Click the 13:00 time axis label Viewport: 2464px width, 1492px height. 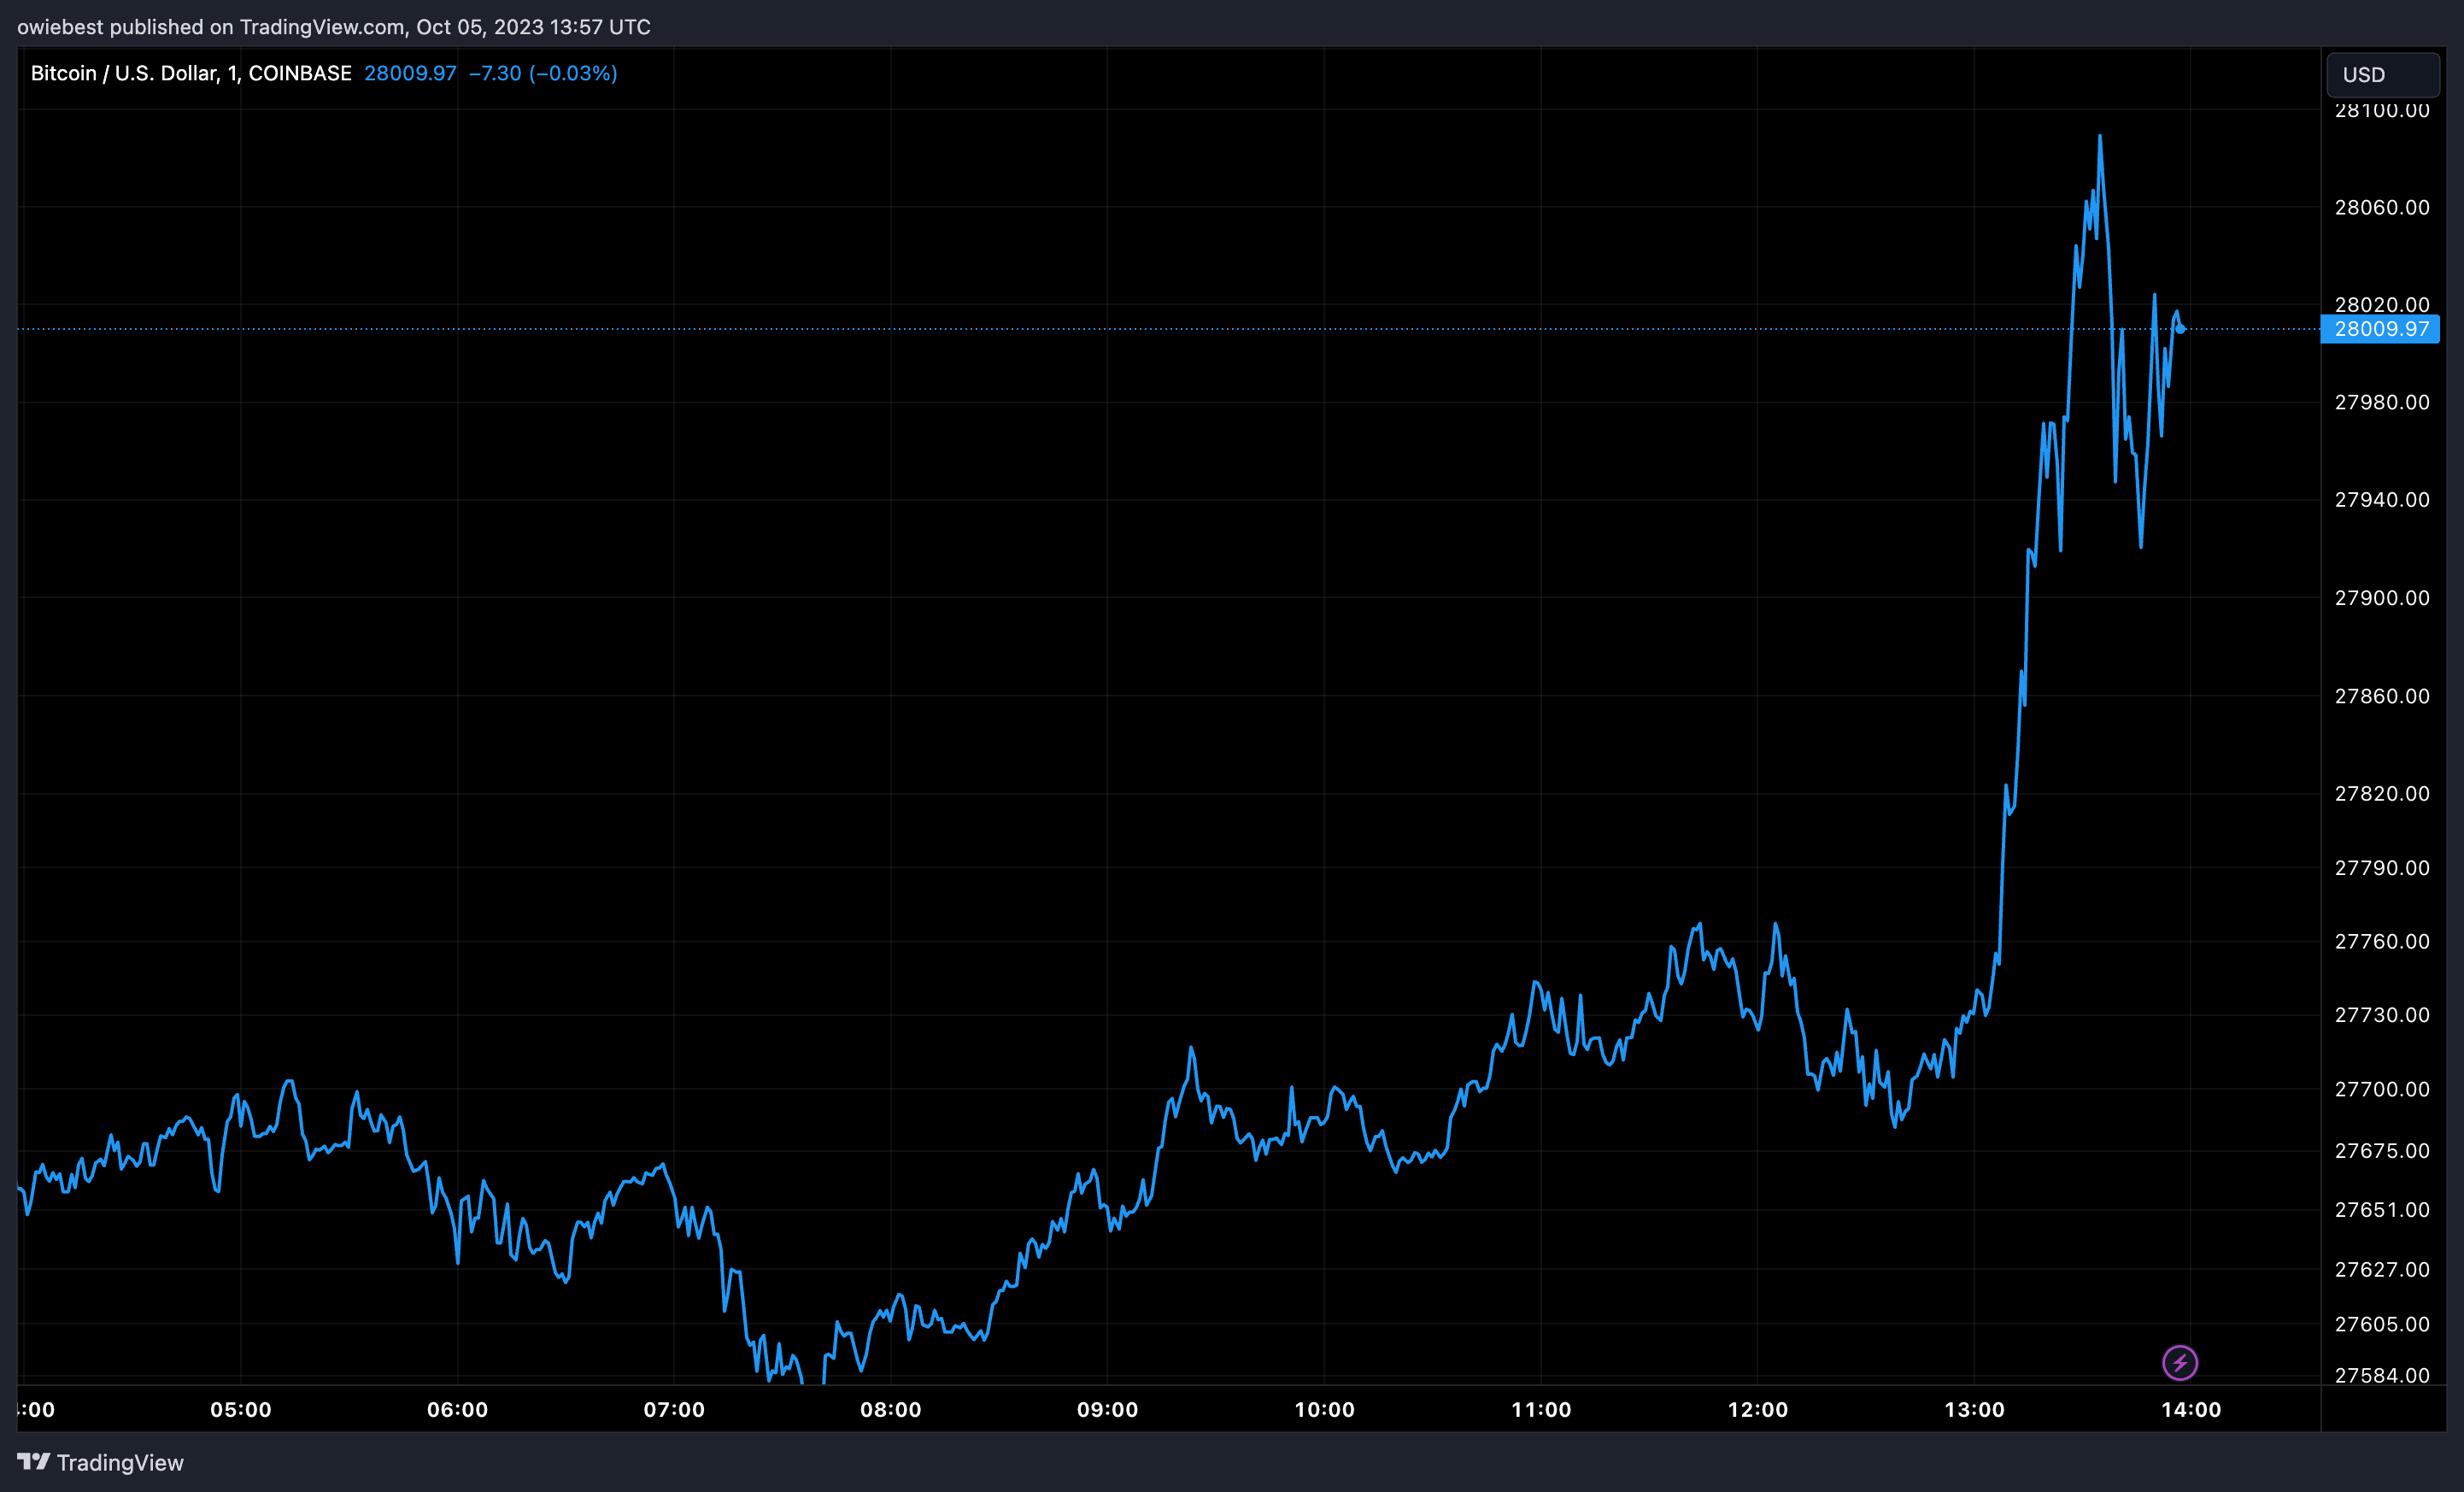coord(1974,1410)
